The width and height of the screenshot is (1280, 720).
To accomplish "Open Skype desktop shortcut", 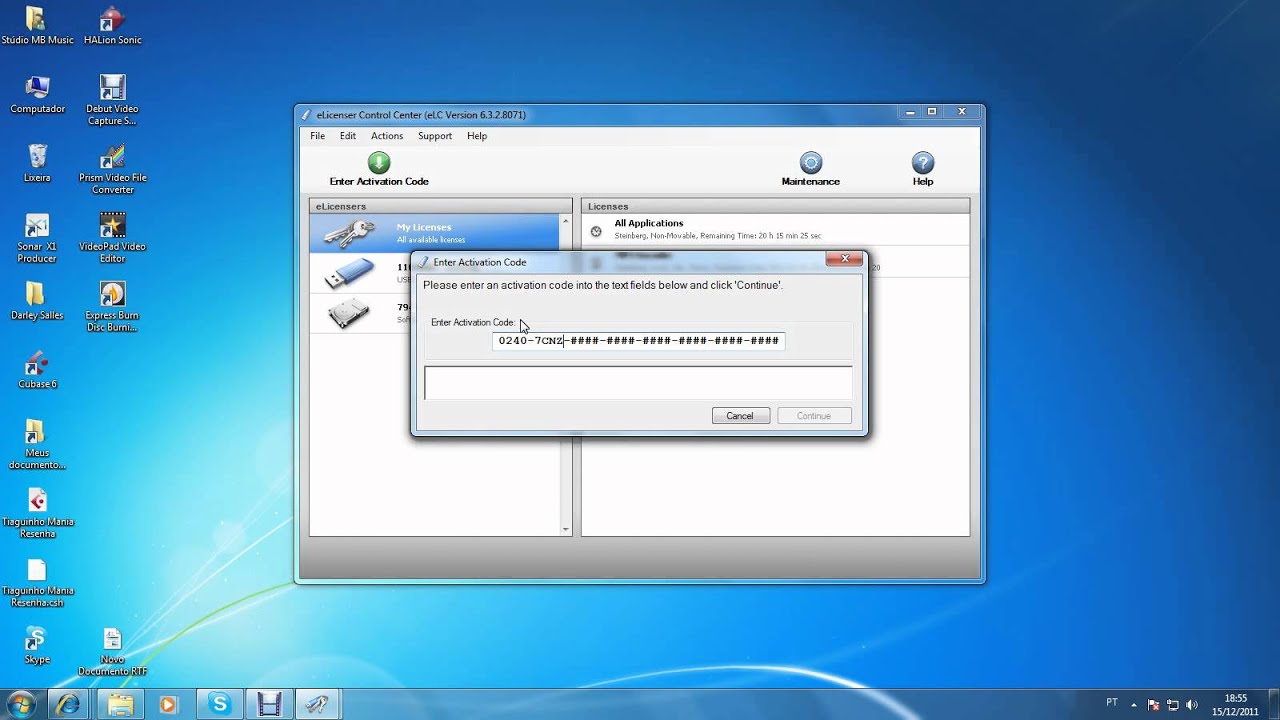I will click(37, 645).
